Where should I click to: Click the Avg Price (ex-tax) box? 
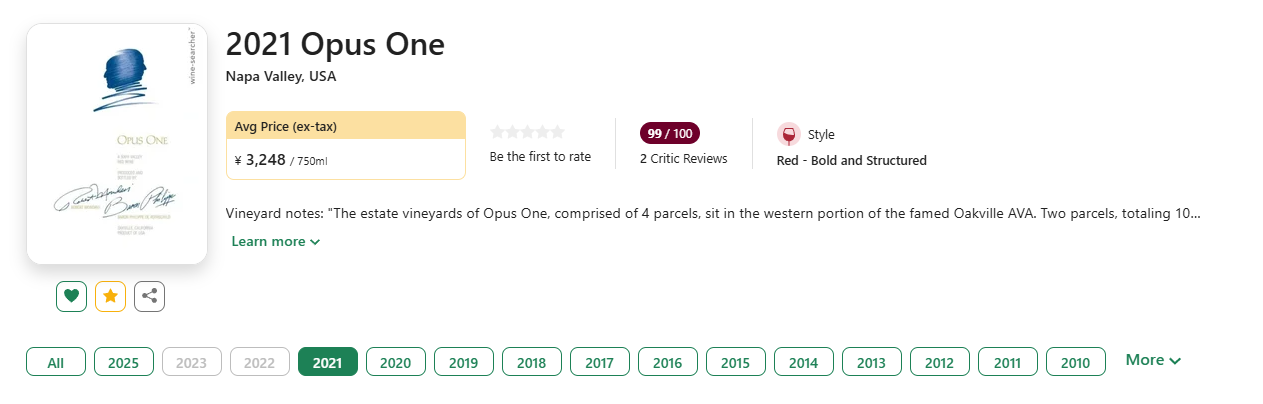(346, 145)
